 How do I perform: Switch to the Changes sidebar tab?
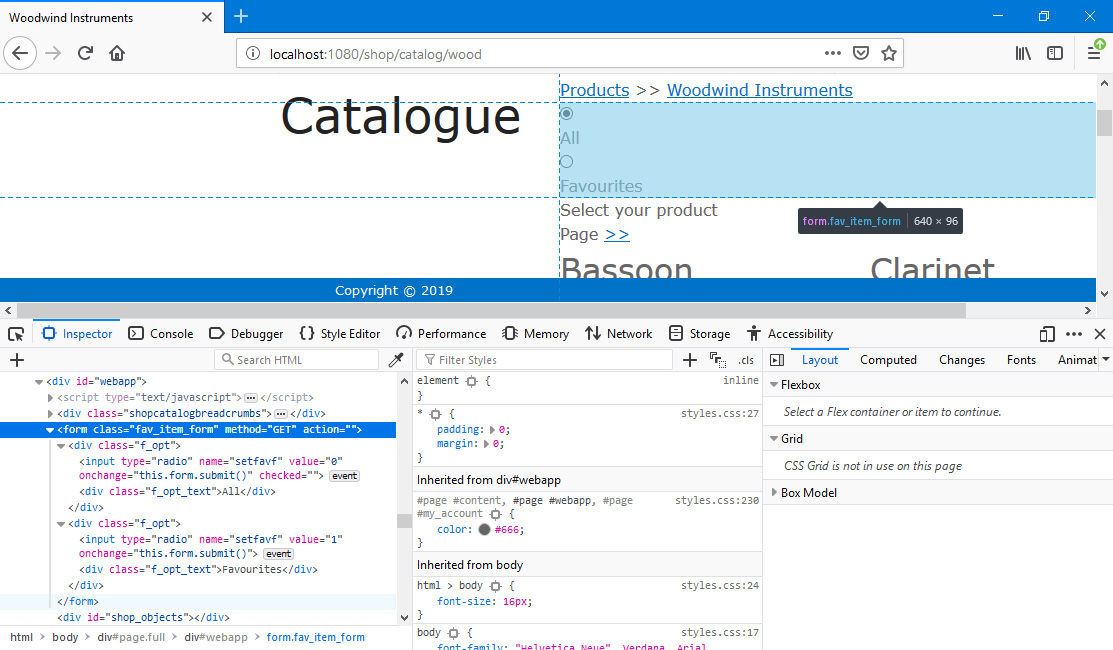(962, 360)
